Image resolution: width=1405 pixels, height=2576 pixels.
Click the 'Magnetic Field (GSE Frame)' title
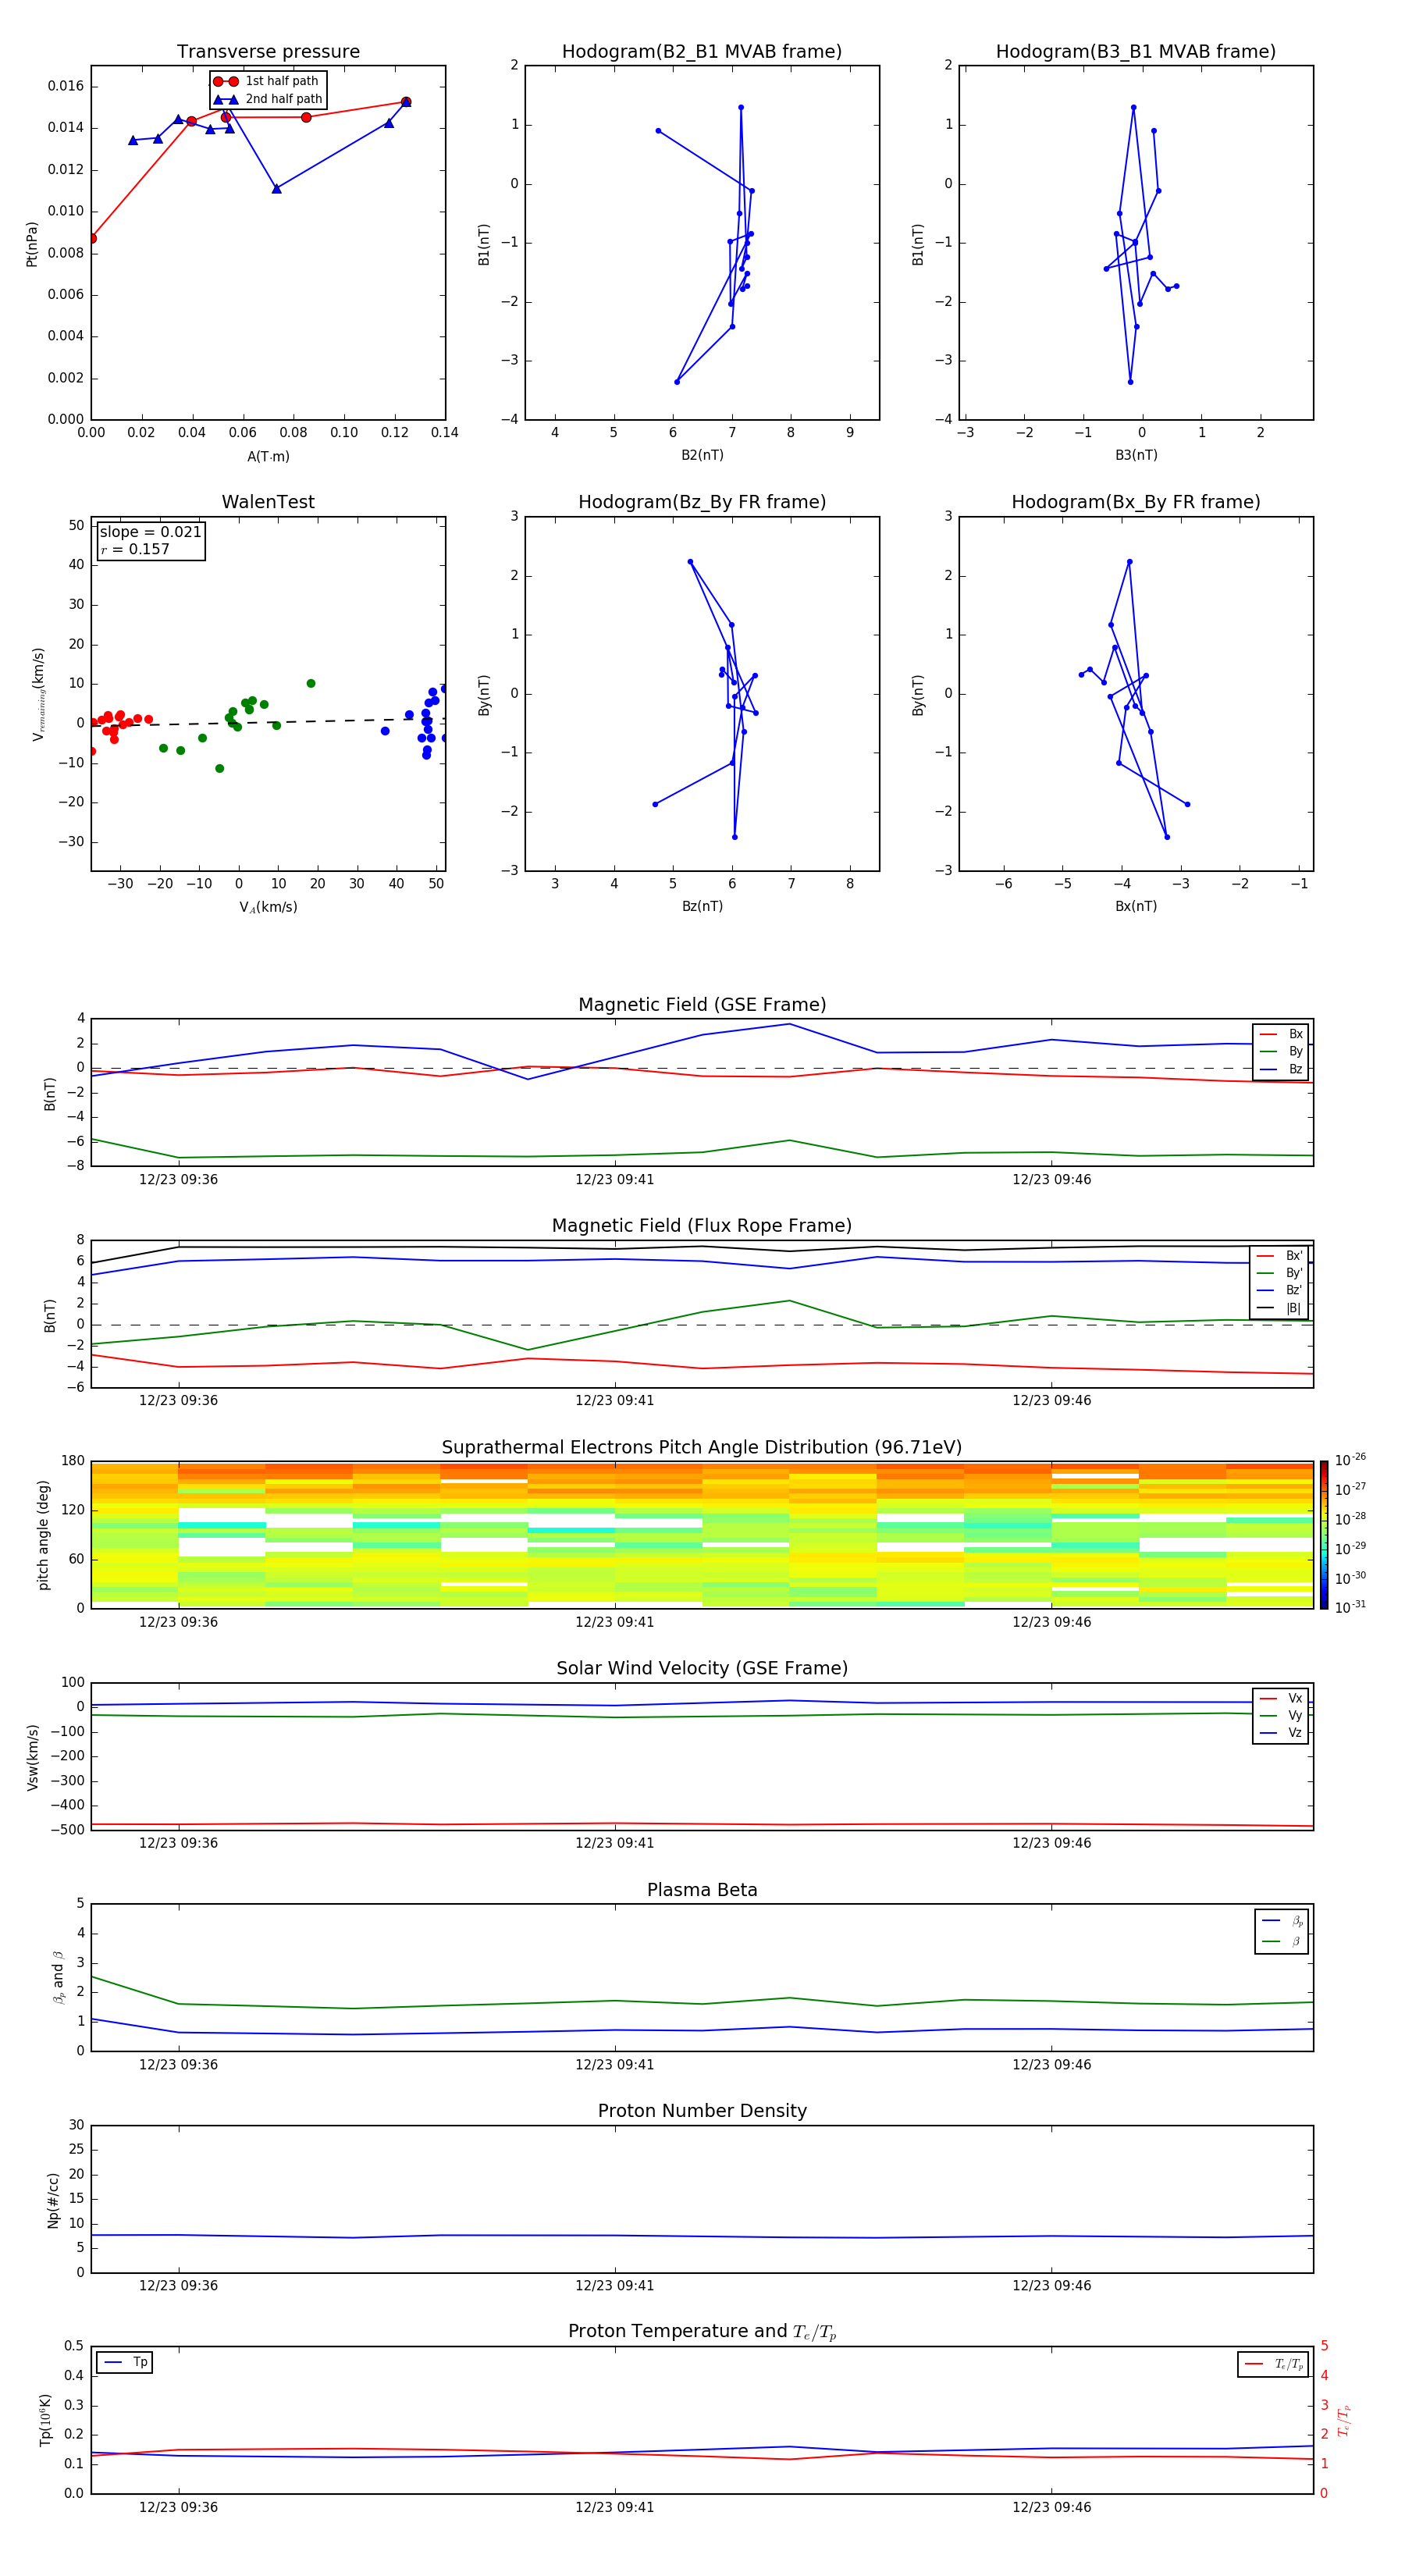(702, 1005)
